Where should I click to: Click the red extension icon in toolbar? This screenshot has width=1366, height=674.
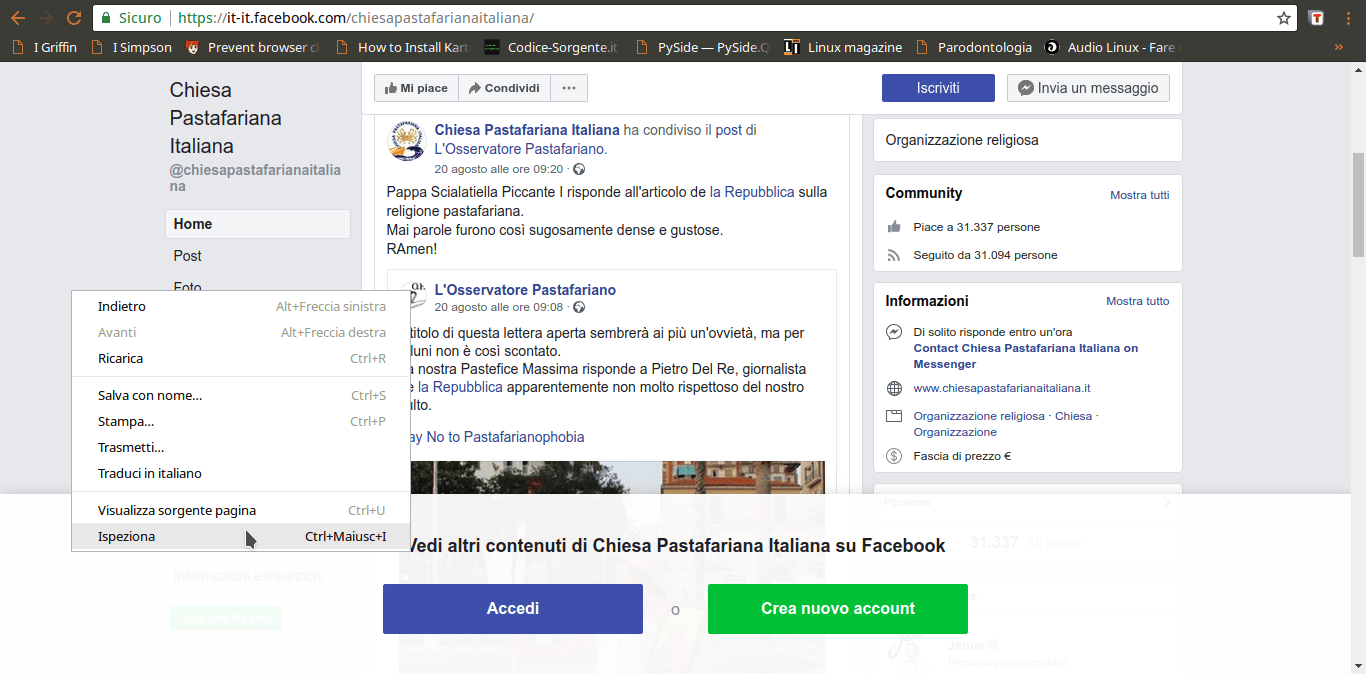tap(1317, 18)
